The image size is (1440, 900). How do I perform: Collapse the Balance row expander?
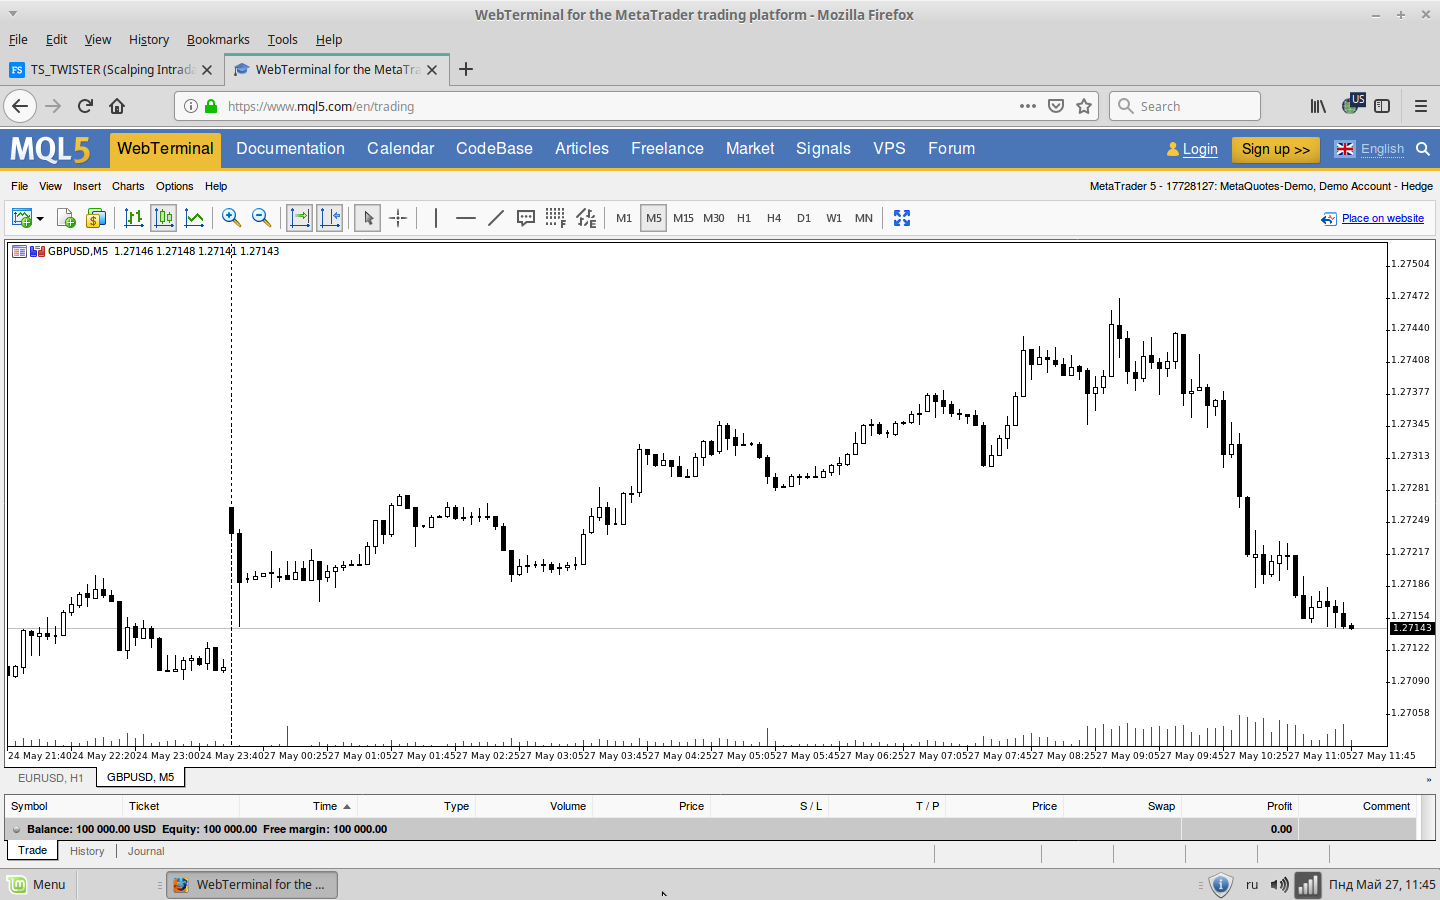pyautogui.click(x=17, y=829)
